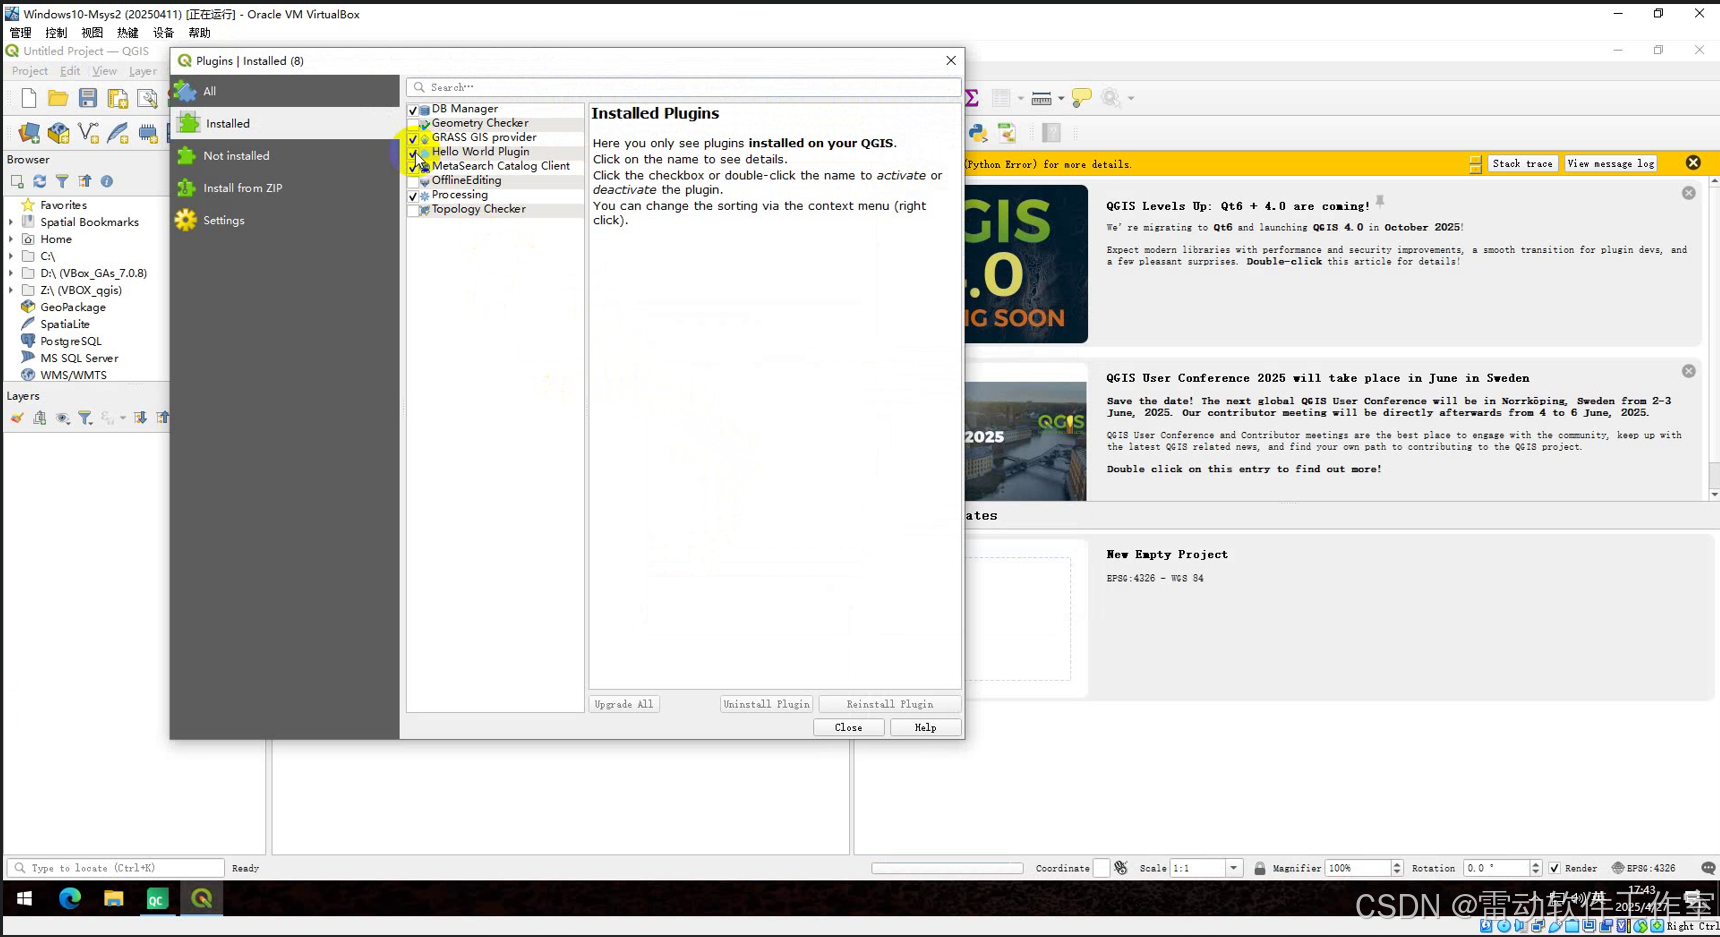The image size is (1720, 937).
Task: Click the Refresh icon in Browser panel
Action: [40, 181]
